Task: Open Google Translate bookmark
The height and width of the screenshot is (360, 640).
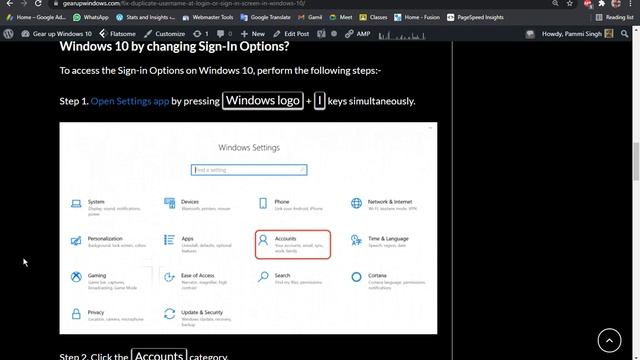Action: 265,17
